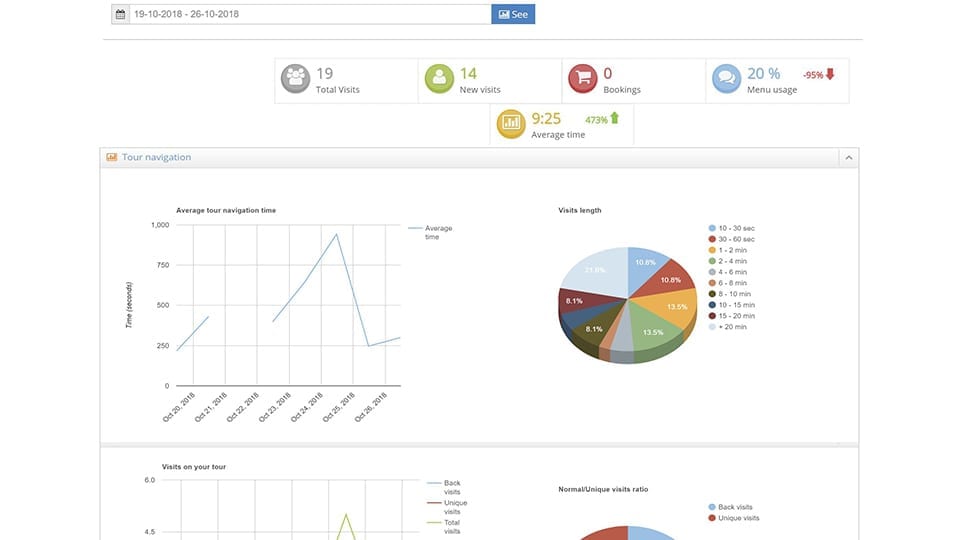The height and width of the screenshot is (540, 960).
Task: Click the Average tour navigation time title
Action: (226, 210)
